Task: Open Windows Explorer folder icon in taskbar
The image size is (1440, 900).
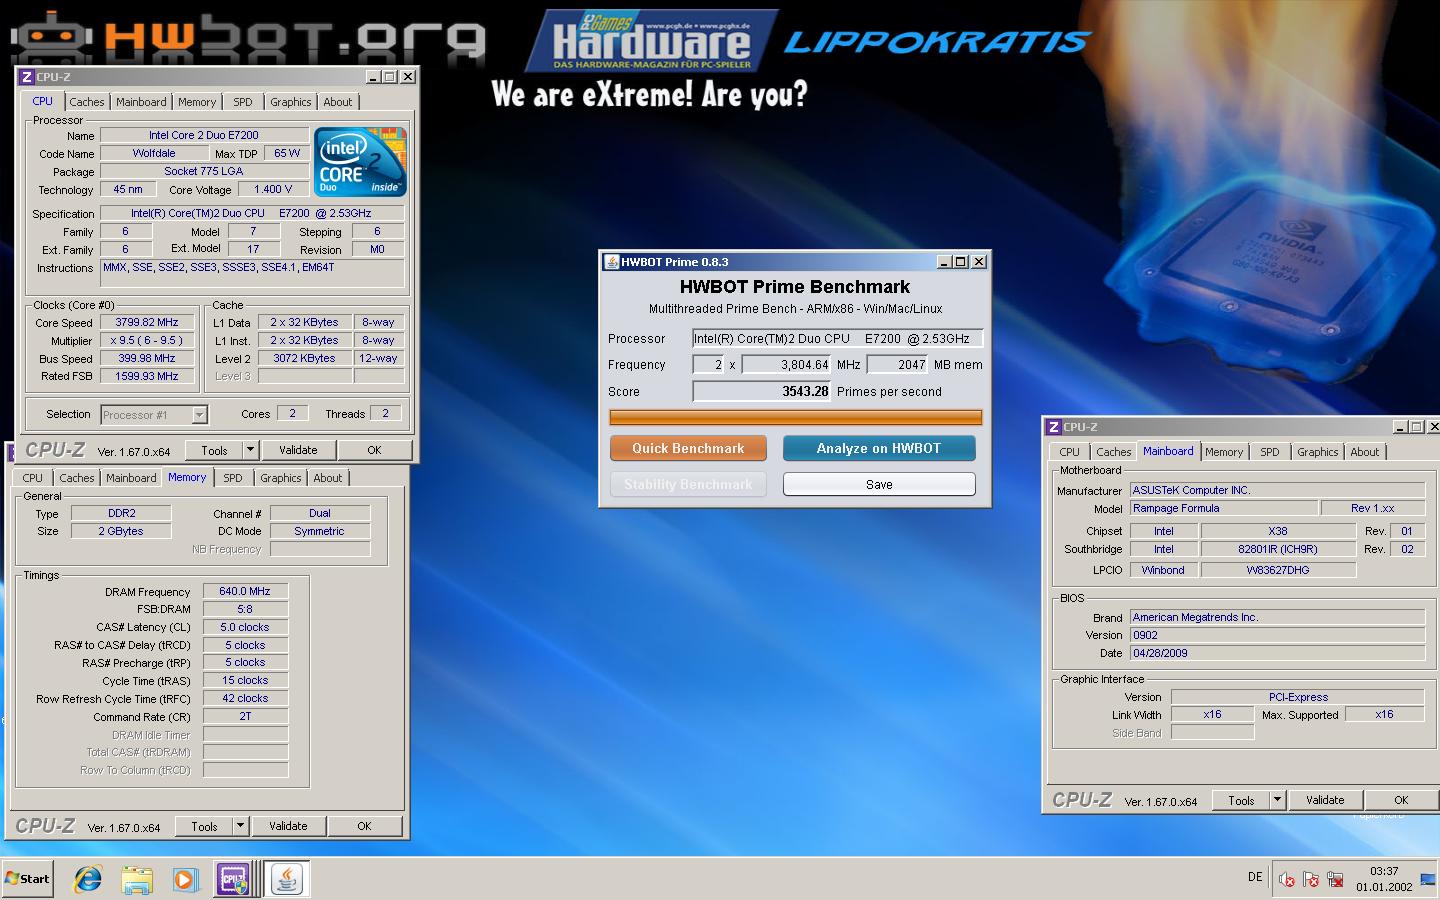Action: pyautogui.click(x=136, y=879)
